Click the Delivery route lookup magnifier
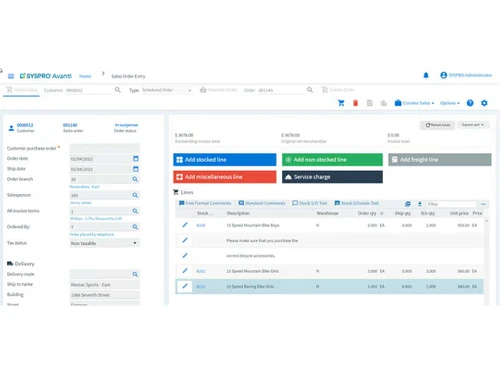Viewport: 500px width, 375px height. tap(135, 274)
